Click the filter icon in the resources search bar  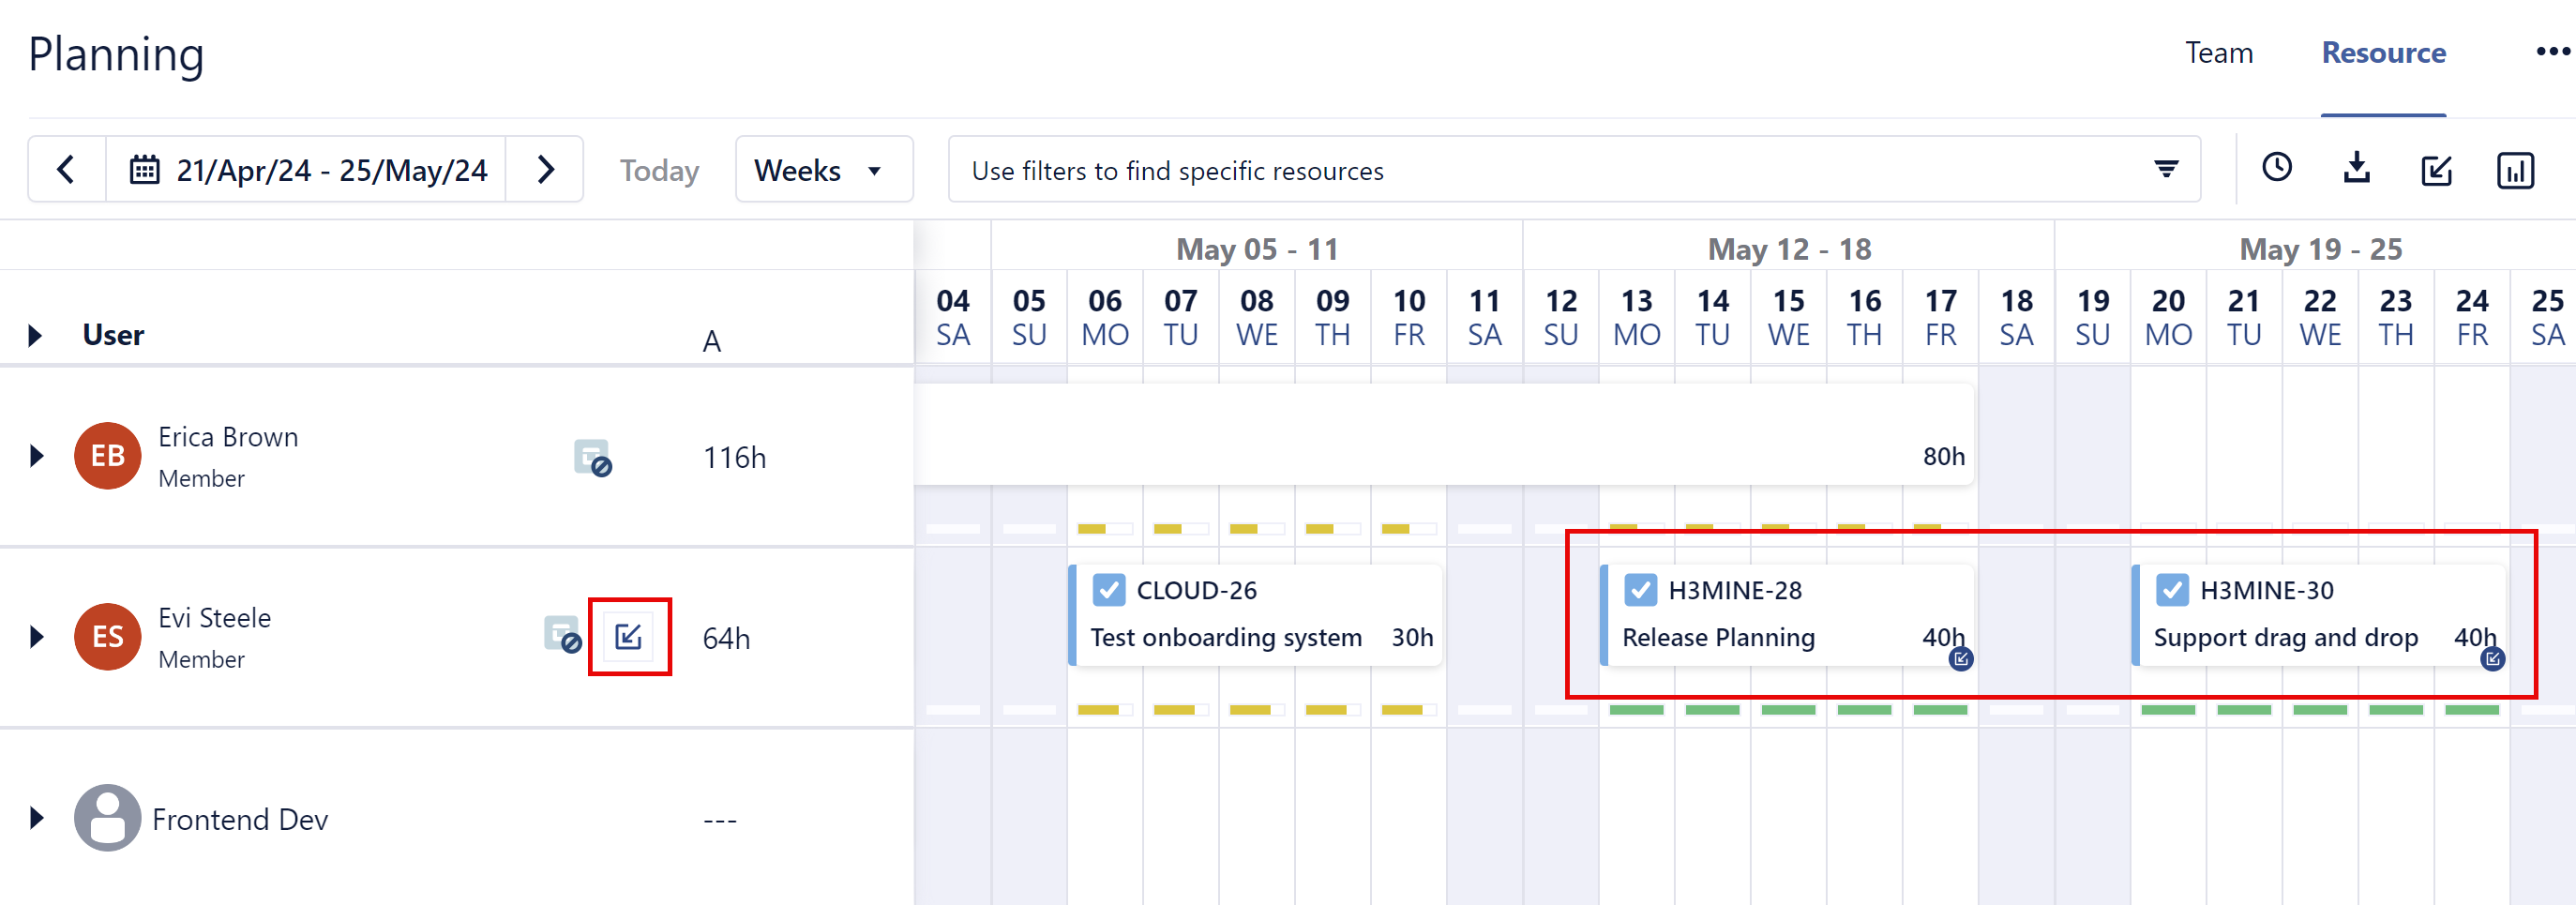click(2166, 169)
